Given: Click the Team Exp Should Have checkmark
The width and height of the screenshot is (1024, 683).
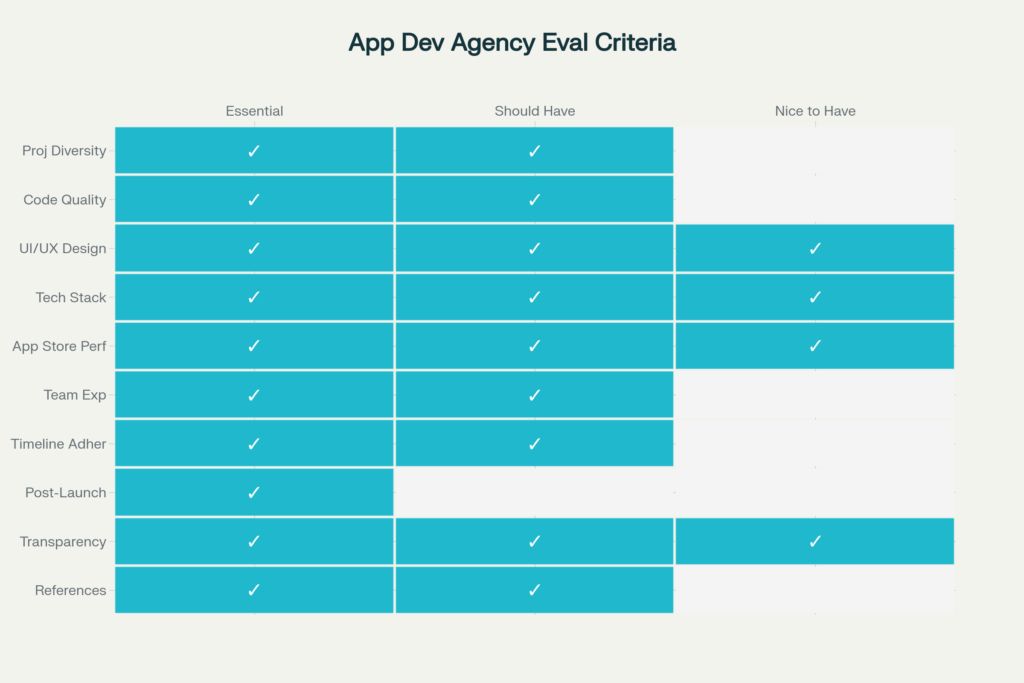Looking at the screenshot, I should [534, 395].
